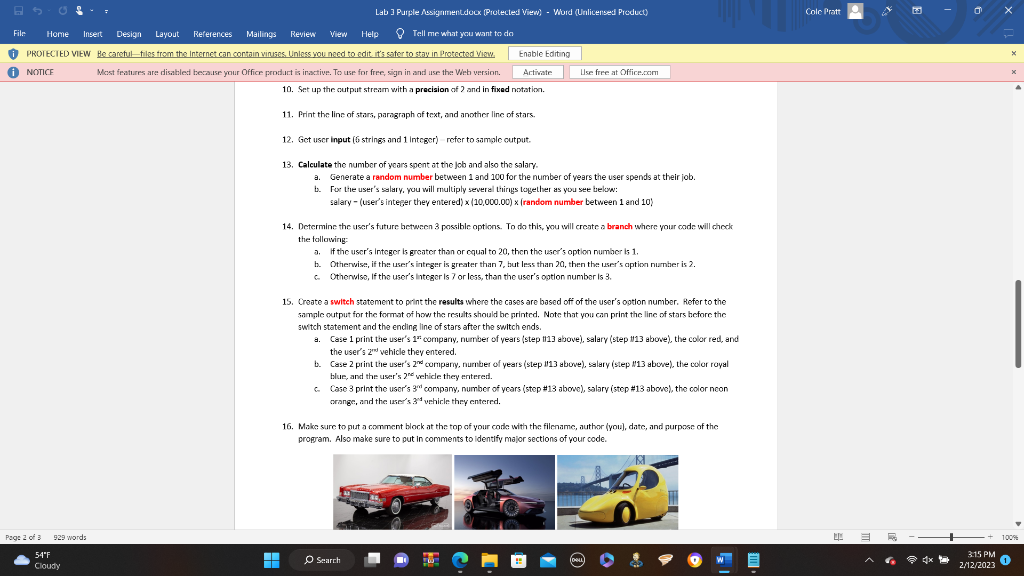Open the Layout tab
Image resolution: width=1024 pixels, height=576 pixels.
(167, 33)
